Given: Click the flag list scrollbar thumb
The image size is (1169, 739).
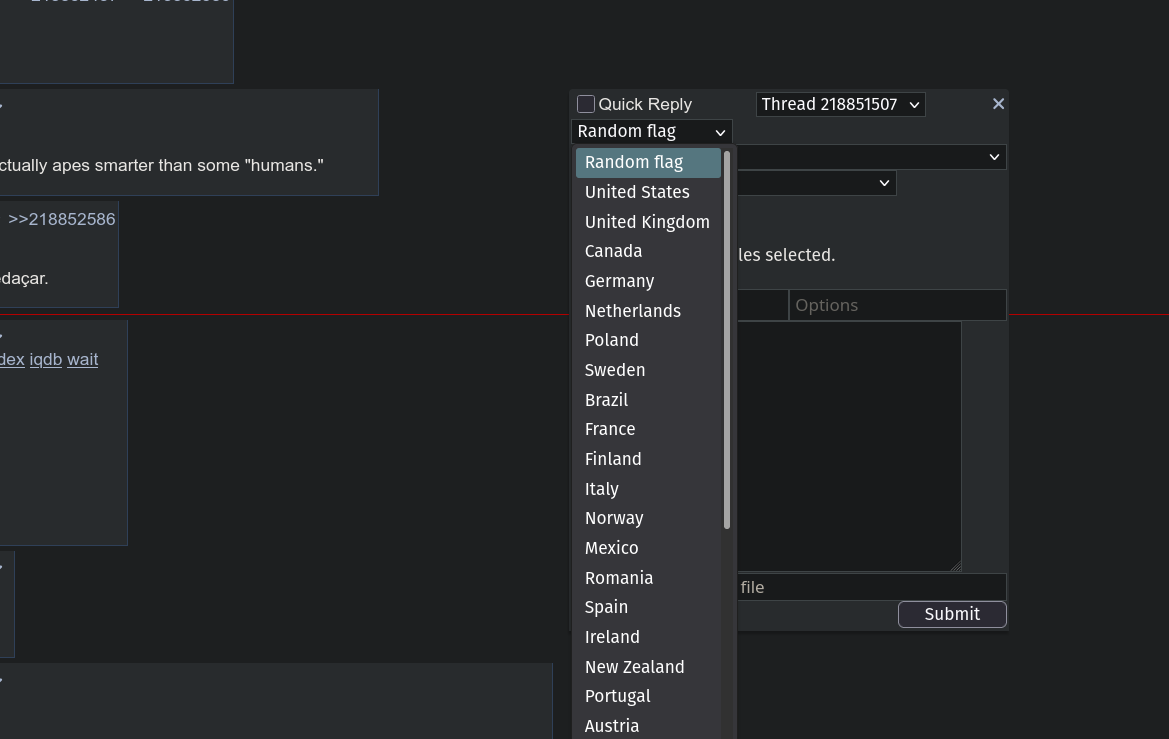Looking at the screenshot, I should pos(727,340).
